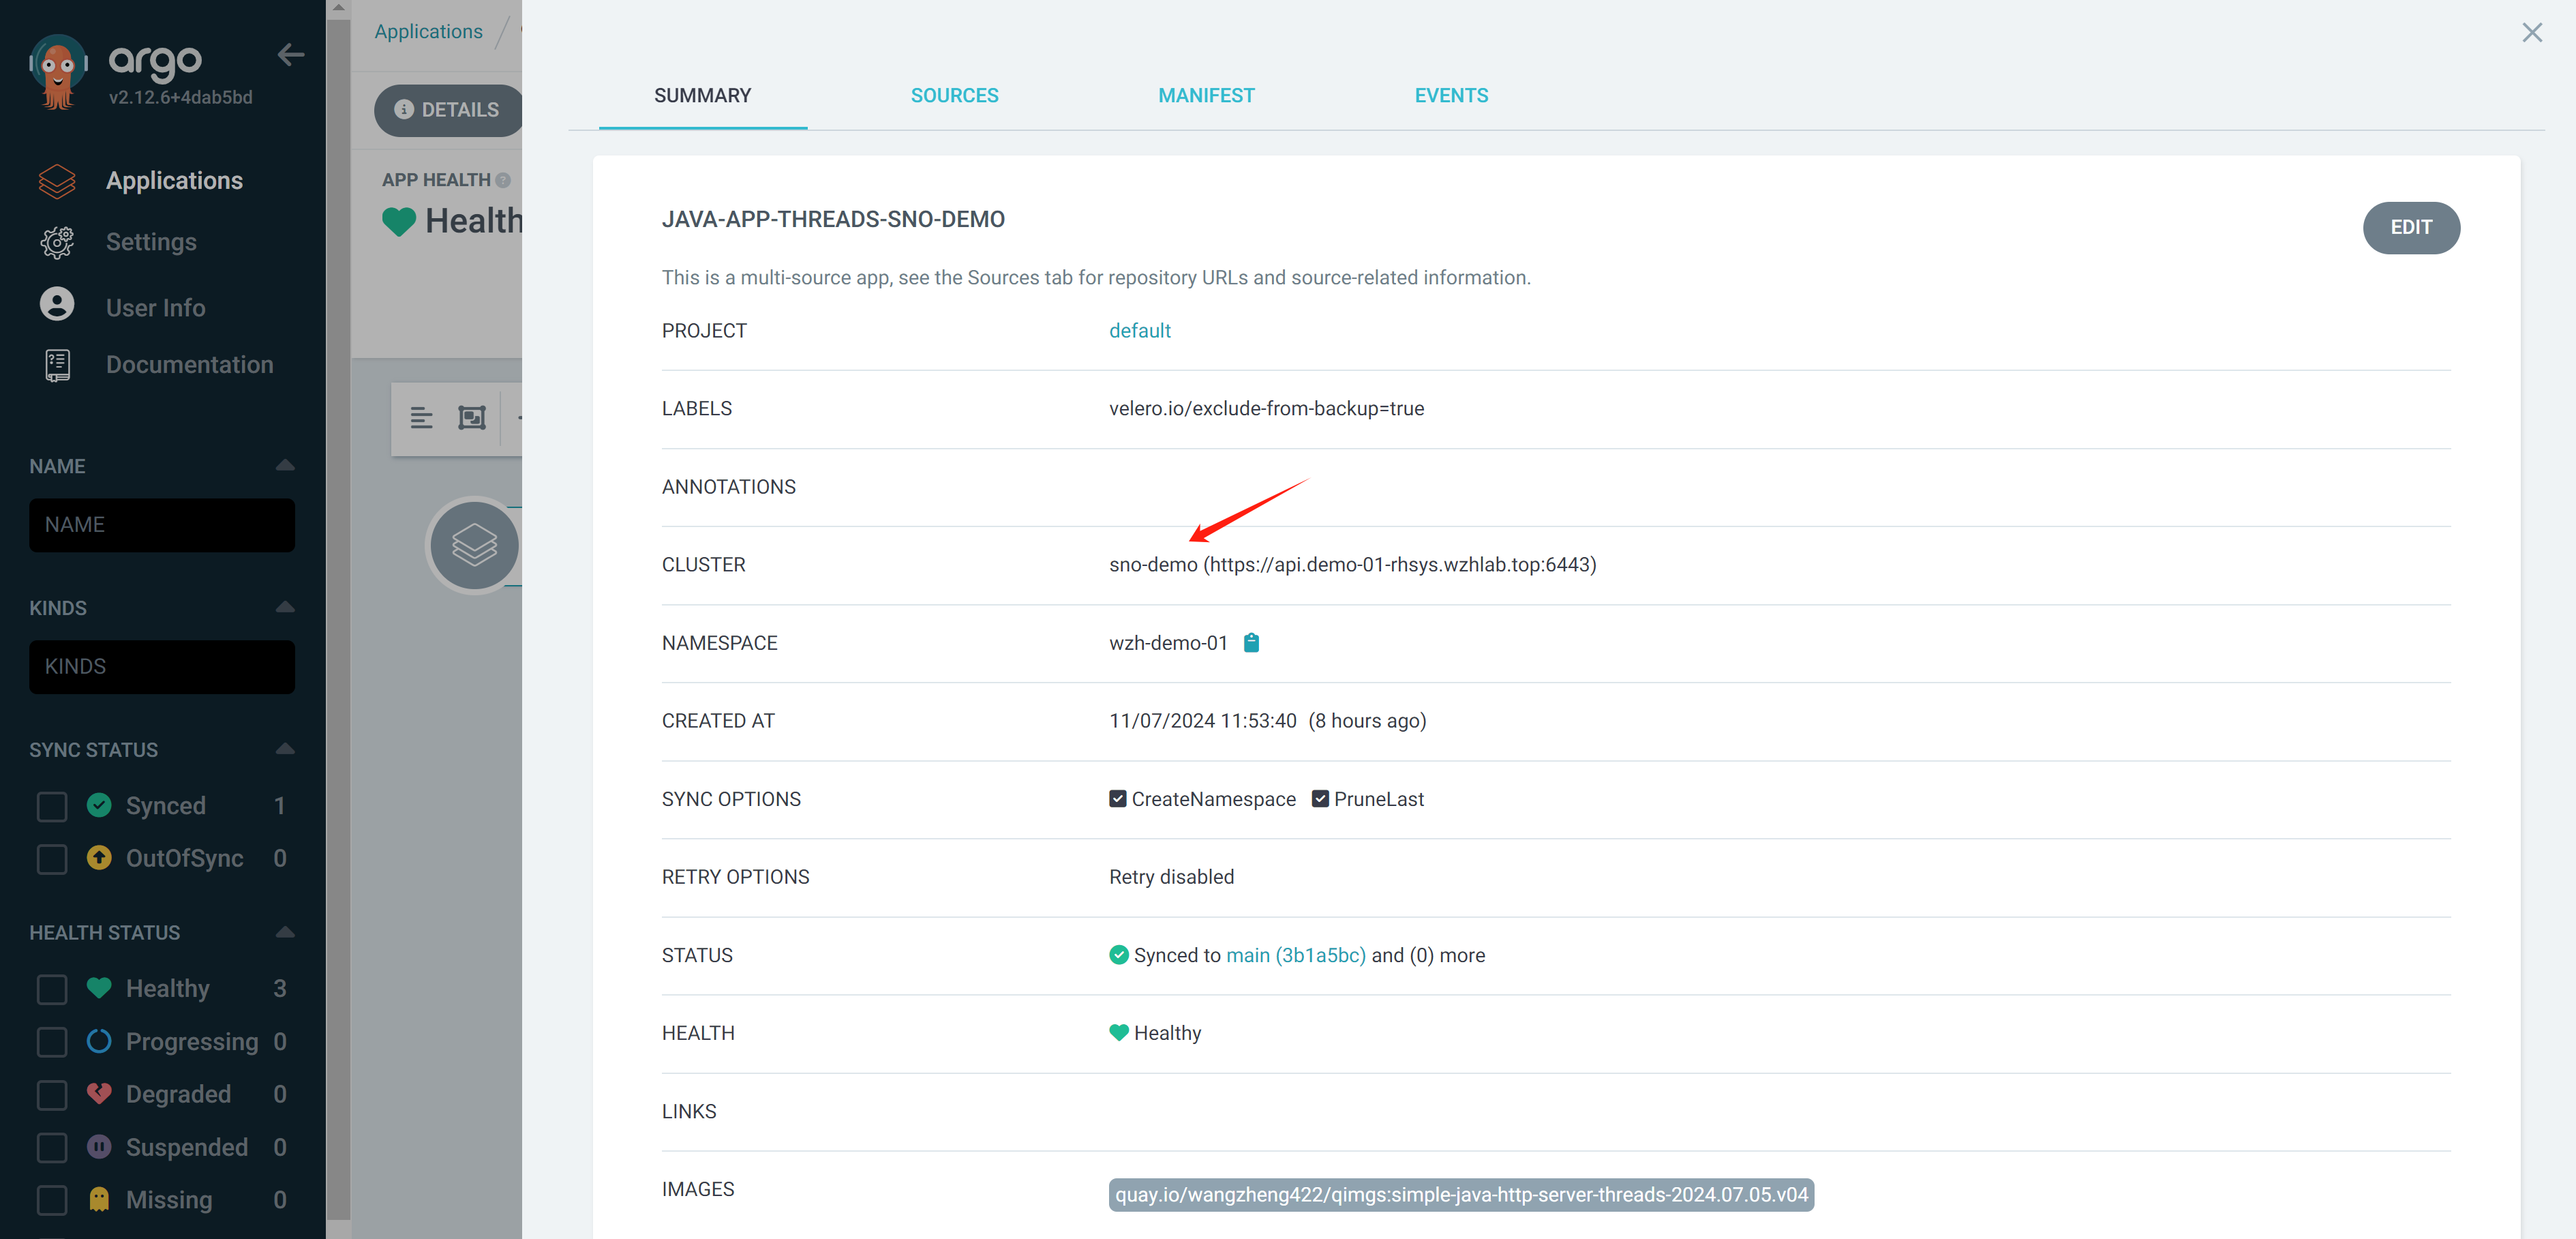Copy namespace with clipboard icon

[1251, 643]
